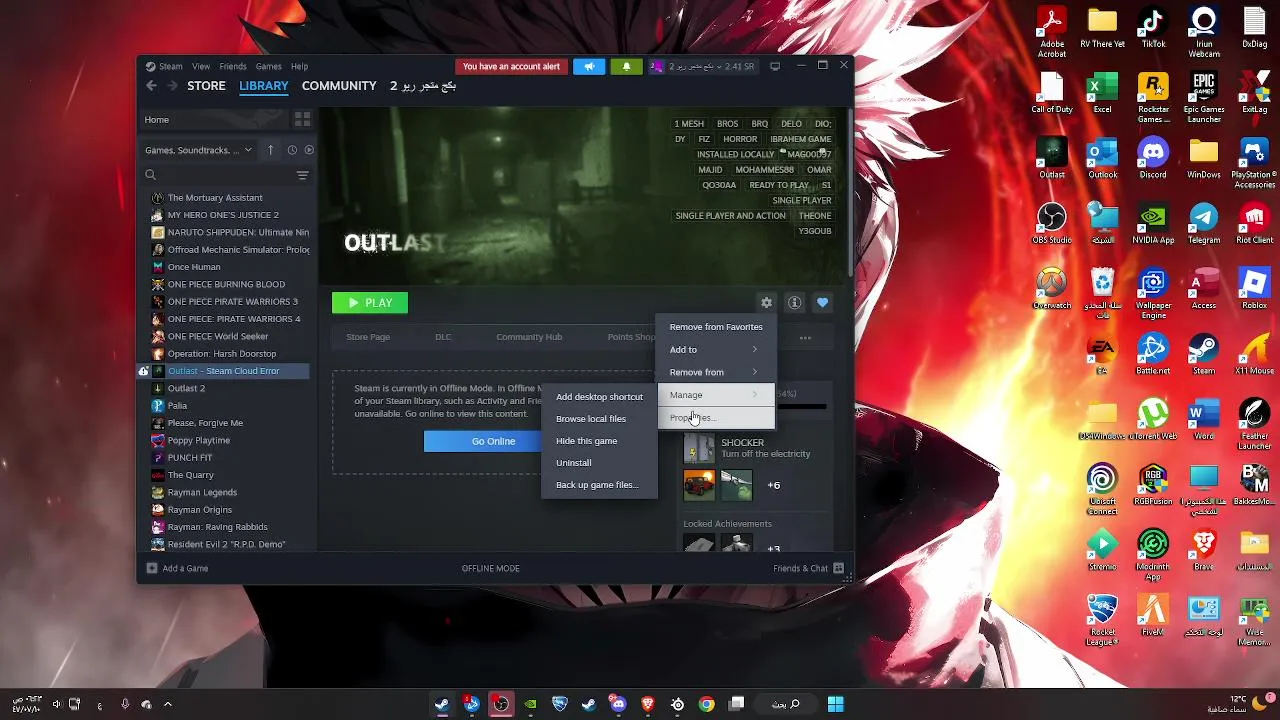This screenshot has width=1280, height=720.
Task: Switch to the COMMUNITY tab
Action: pos(339,86)
